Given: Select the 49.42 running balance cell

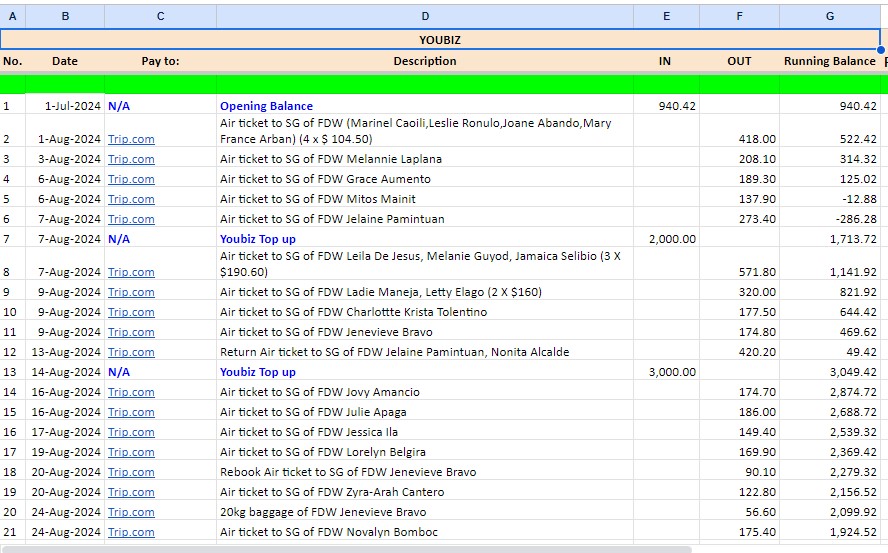Looking at the screenshot, I should [830, 352].
